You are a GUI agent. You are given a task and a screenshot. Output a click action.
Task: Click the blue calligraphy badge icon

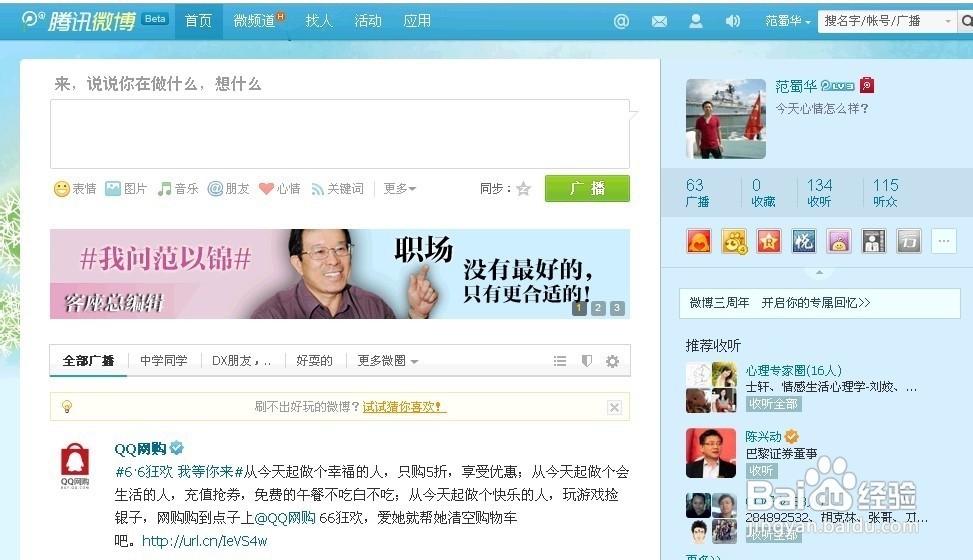coord(804,241)
